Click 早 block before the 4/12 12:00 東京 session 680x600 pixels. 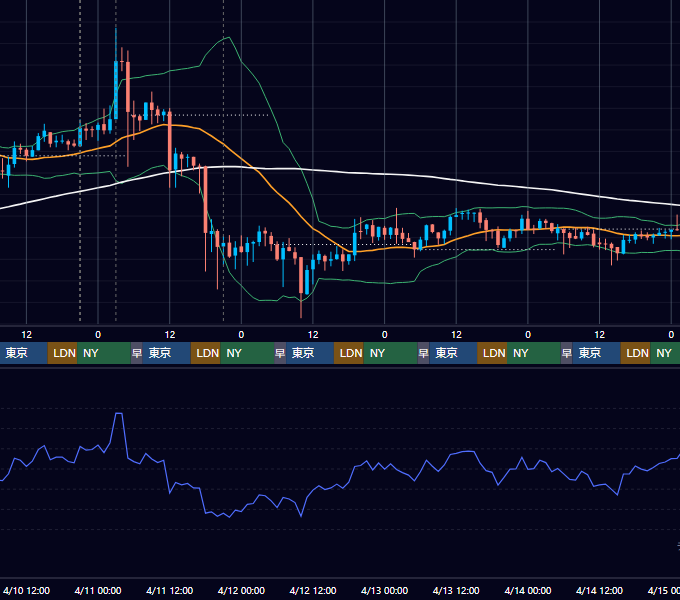pos(280,353)
